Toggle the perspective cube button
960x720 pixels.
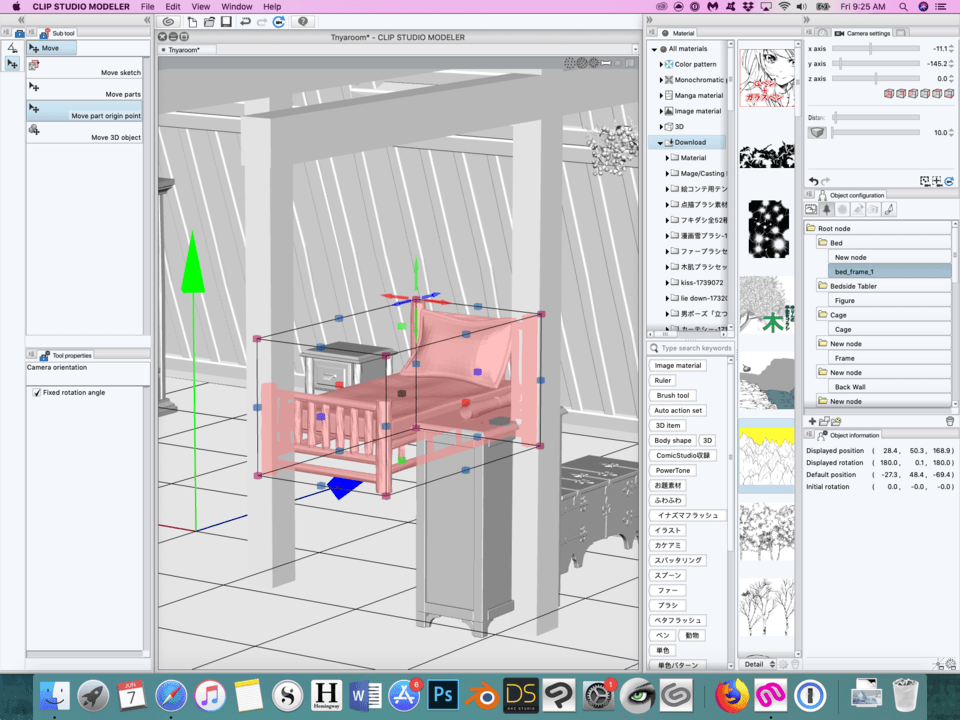(x=817, y=132)
